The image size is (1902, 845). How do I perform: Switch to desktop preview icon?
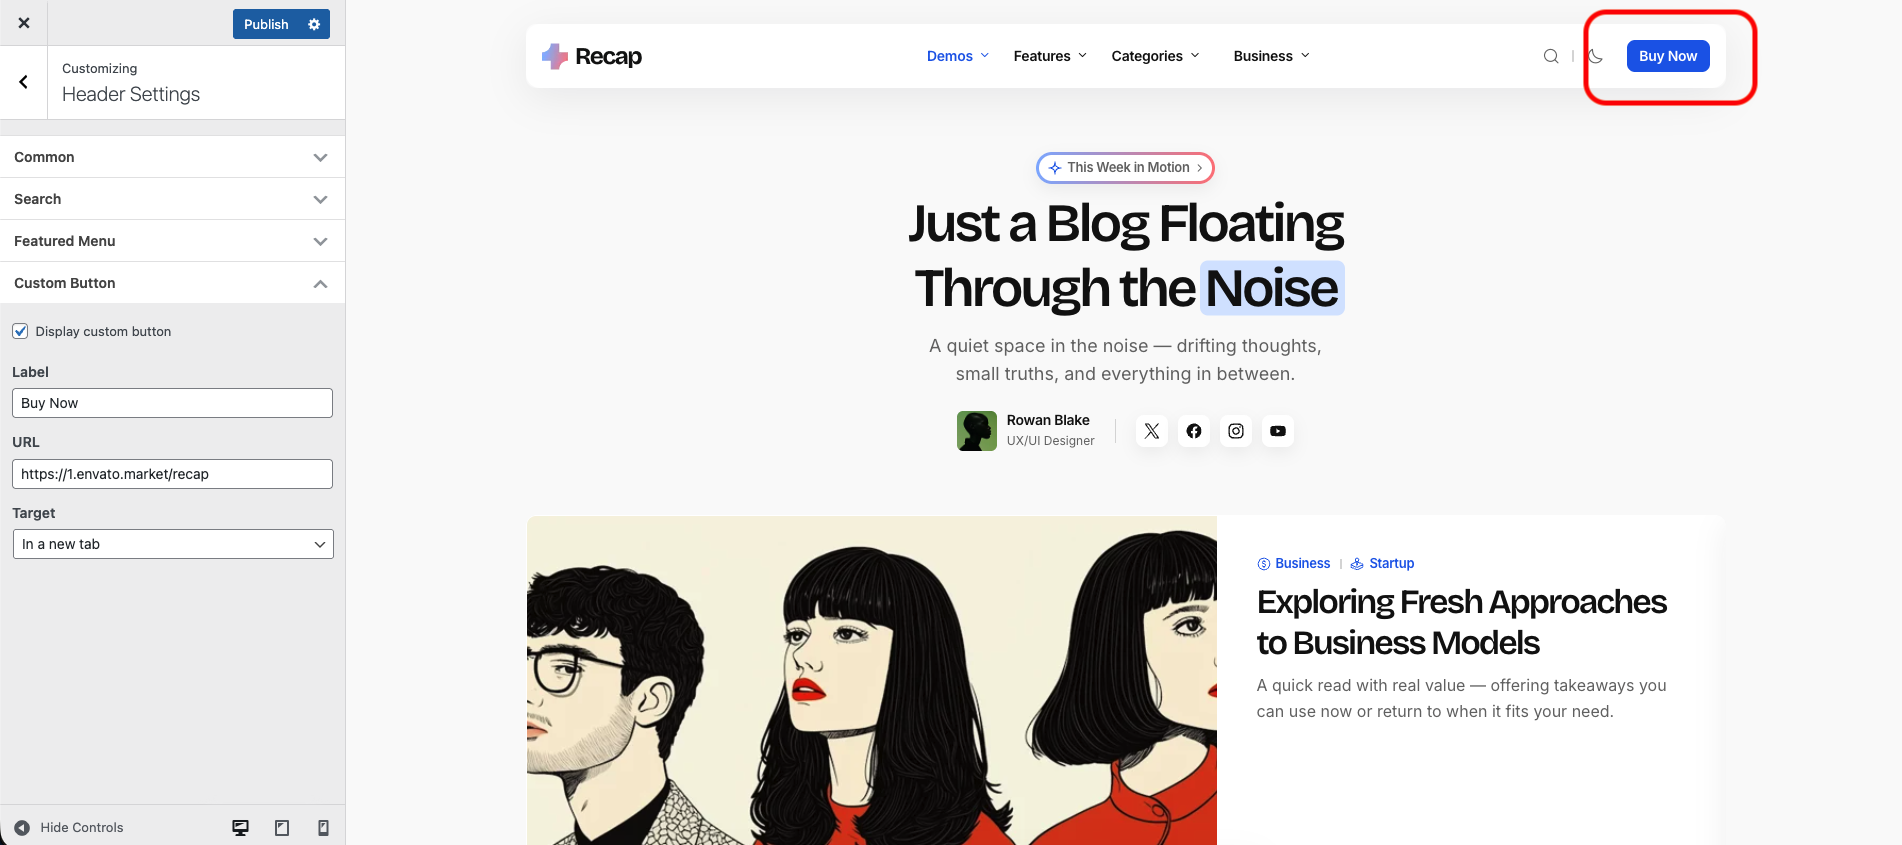click(240, 828)
